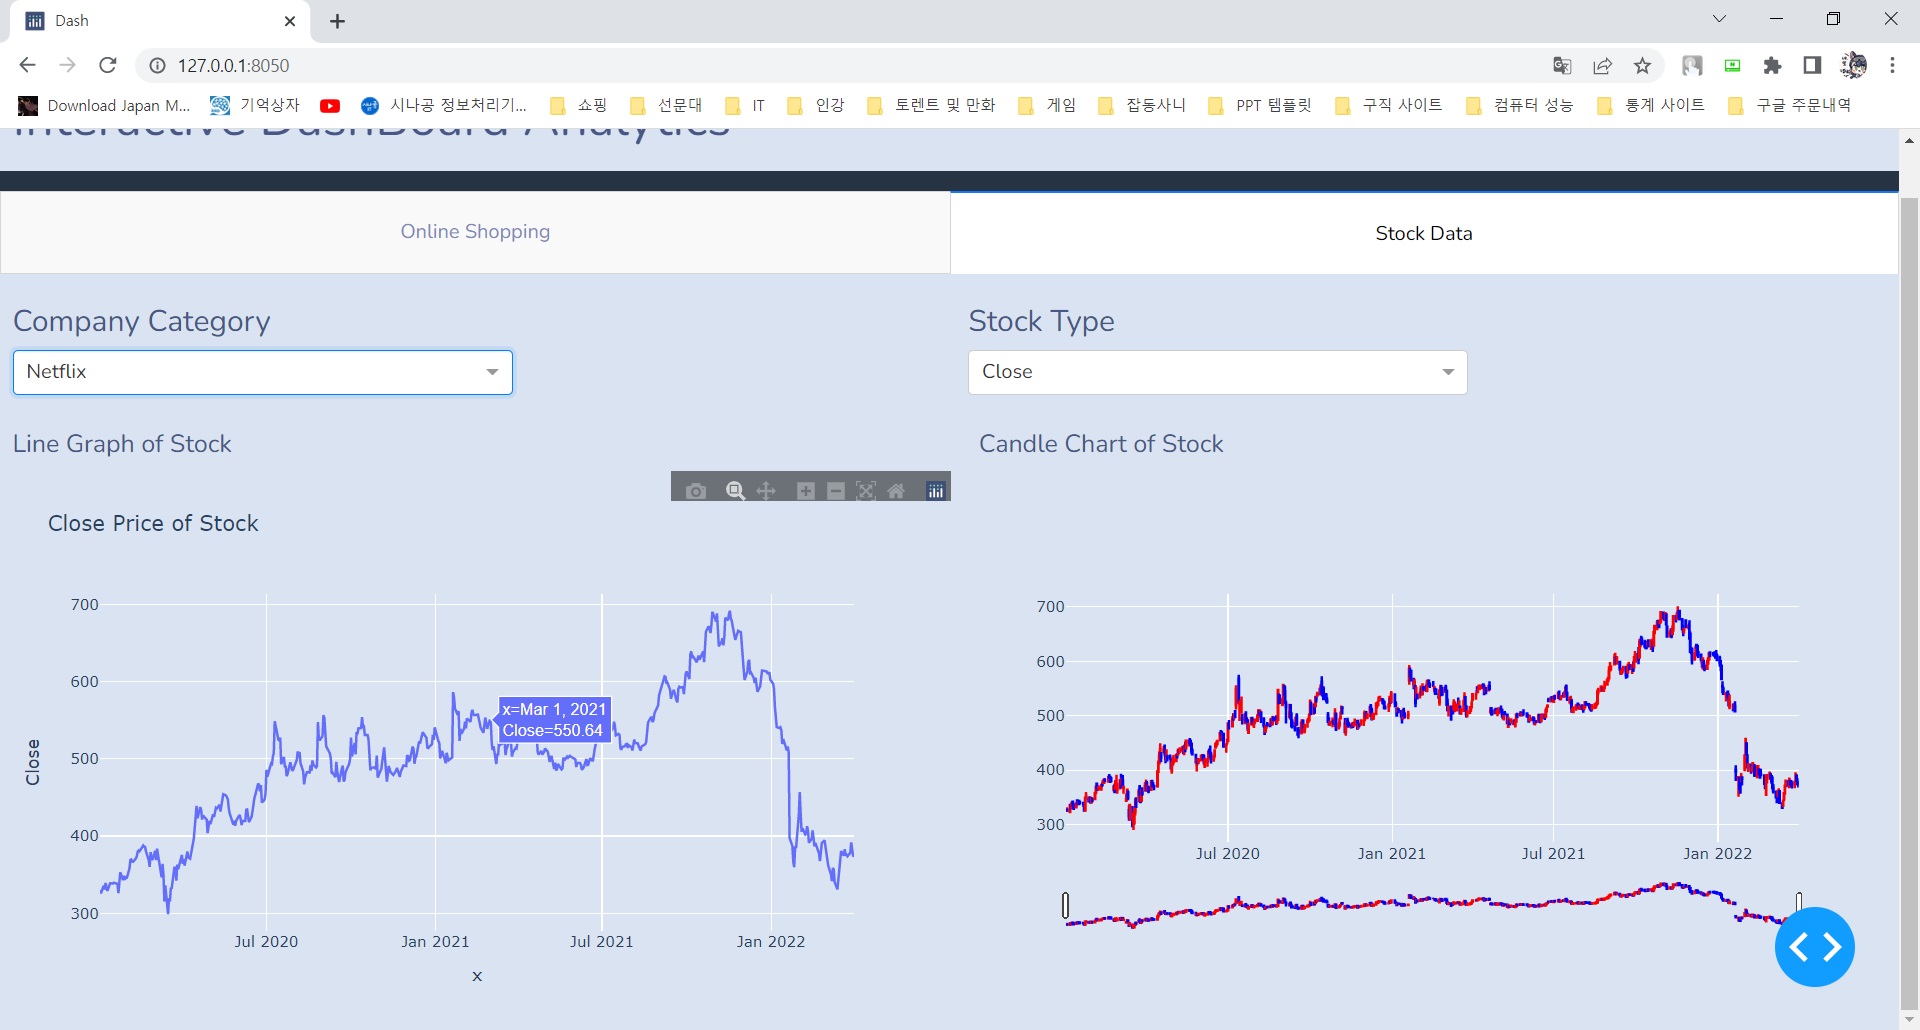
Task: Open the Download Japan M... bookmark
Action: pos(105,106)
